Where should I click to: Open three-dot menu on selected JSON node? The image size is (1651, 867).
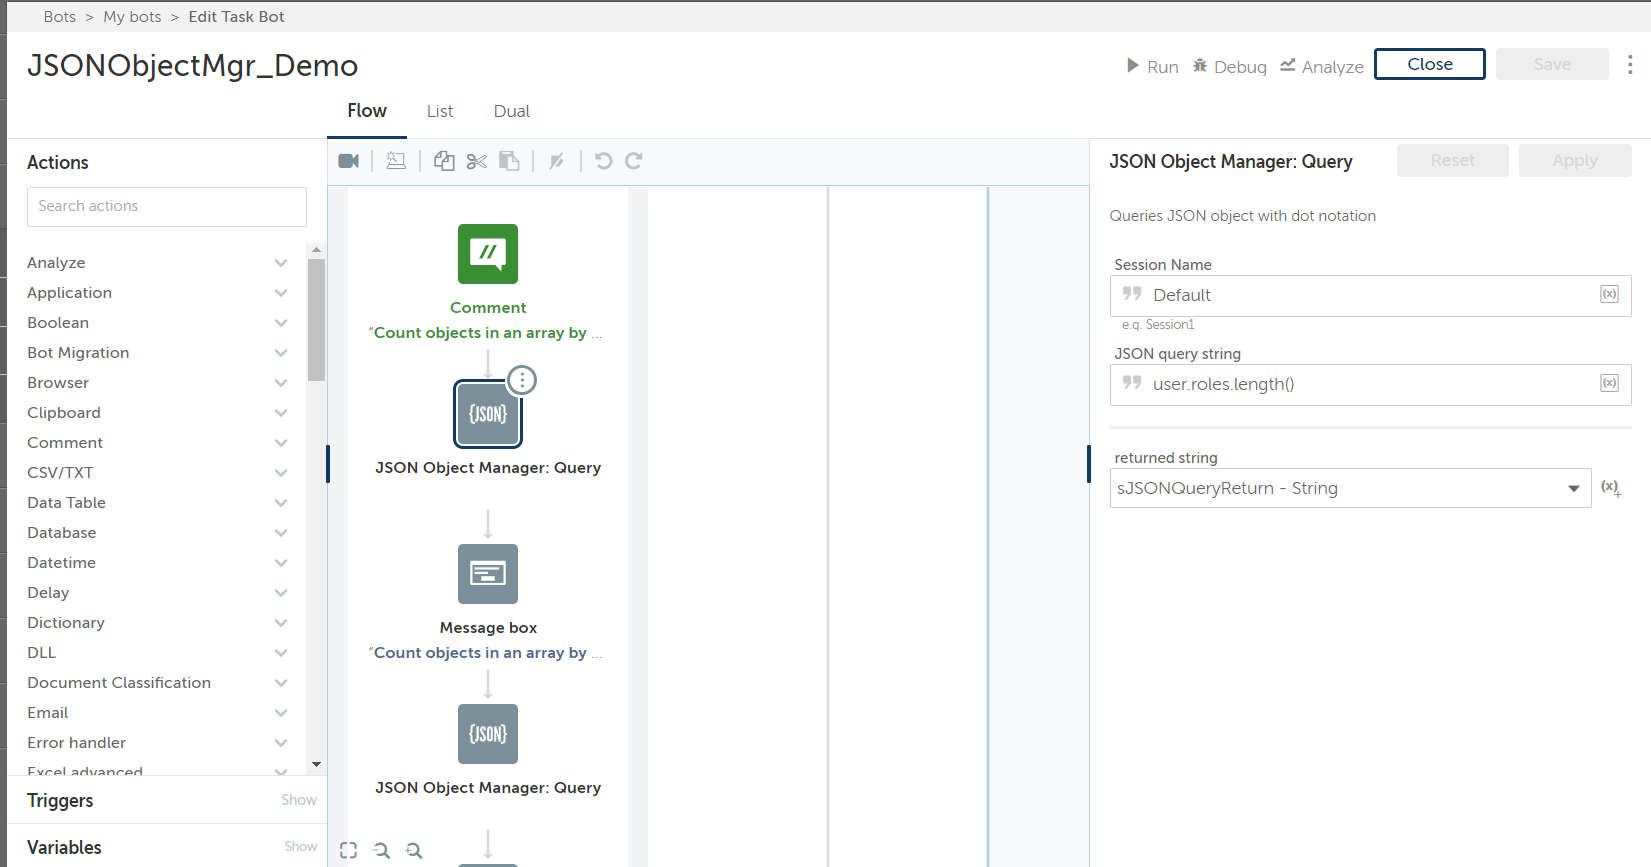522,381
